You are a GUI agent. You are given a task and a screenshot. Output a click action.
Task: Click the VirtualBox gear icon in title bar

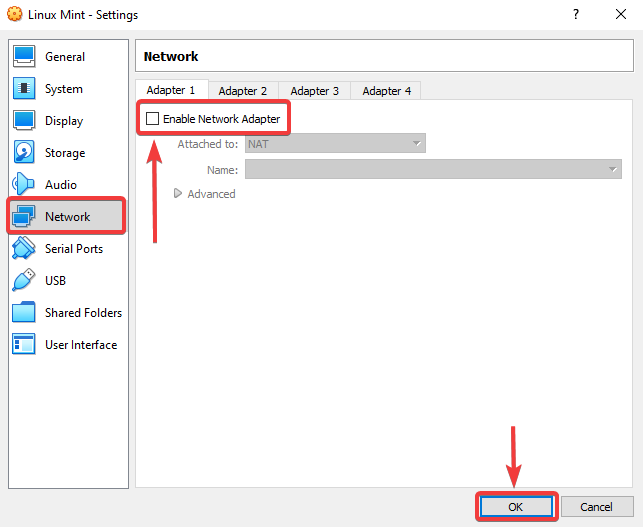pos(14,14)
